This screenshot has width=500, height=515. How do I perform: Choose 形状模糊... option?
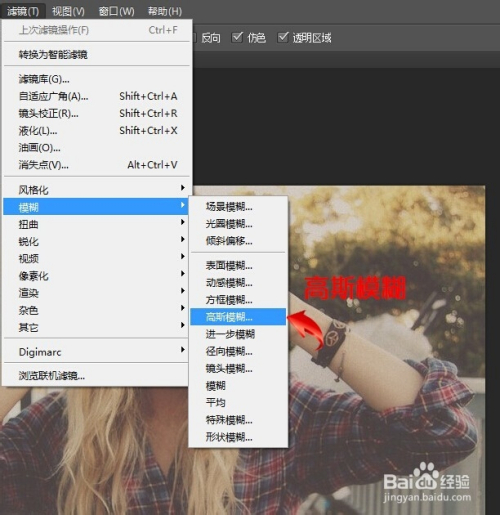[x=238, y=437]
